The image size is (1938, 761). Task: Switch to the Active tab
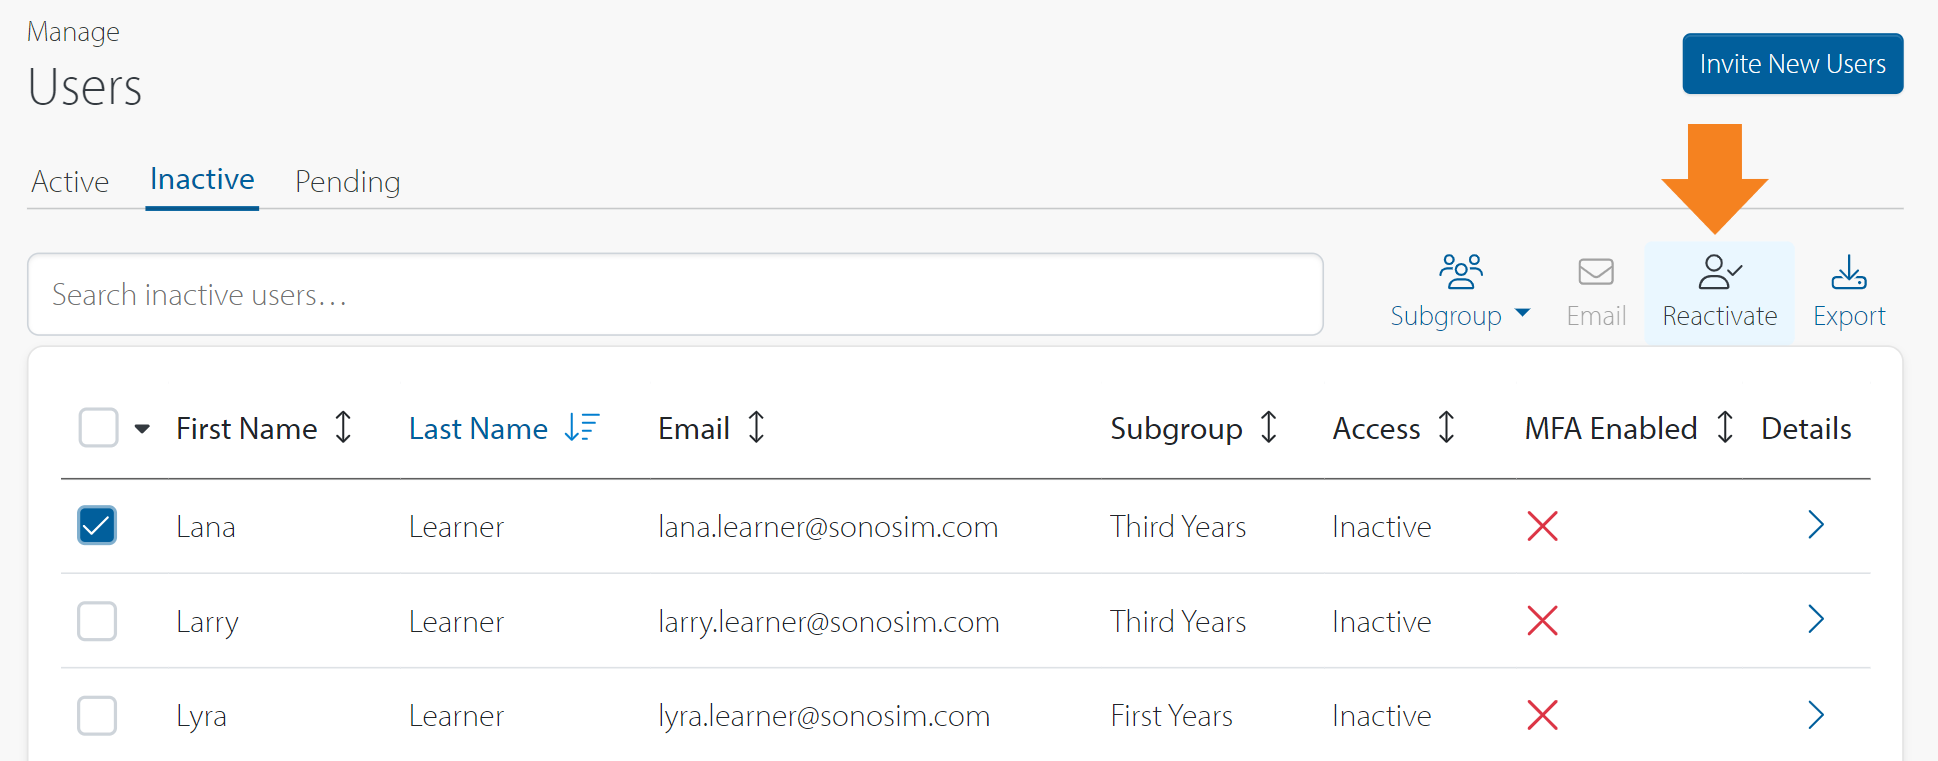(x=70, y=181)
